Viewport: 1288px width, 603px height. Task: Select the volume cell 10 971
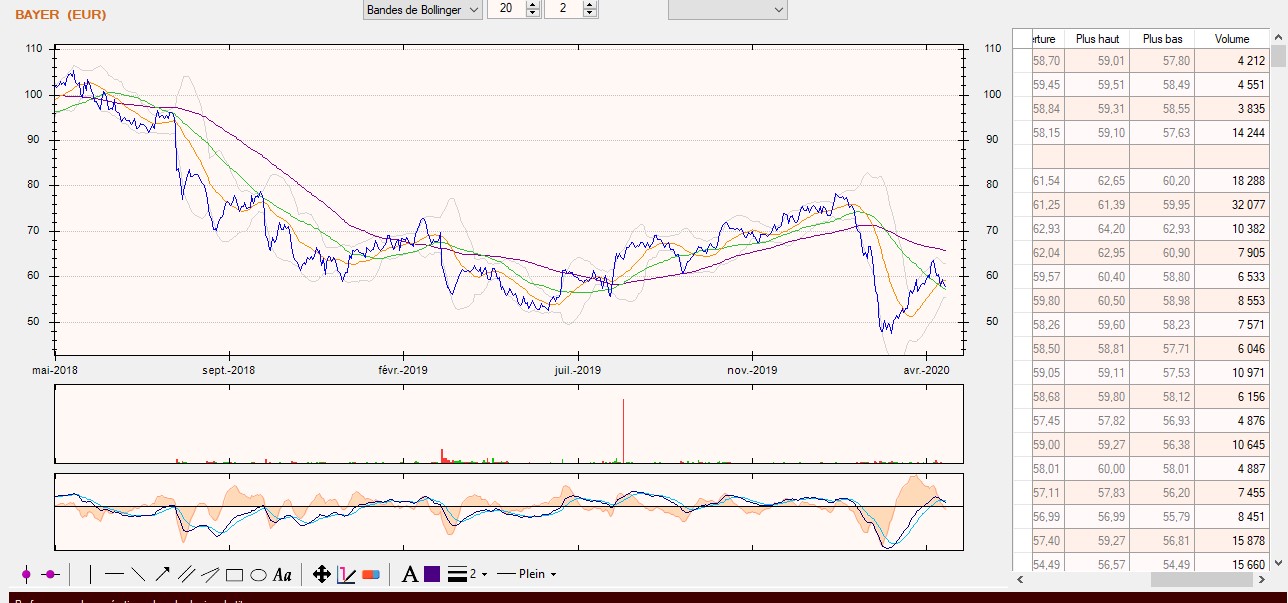pos(1232,372)
